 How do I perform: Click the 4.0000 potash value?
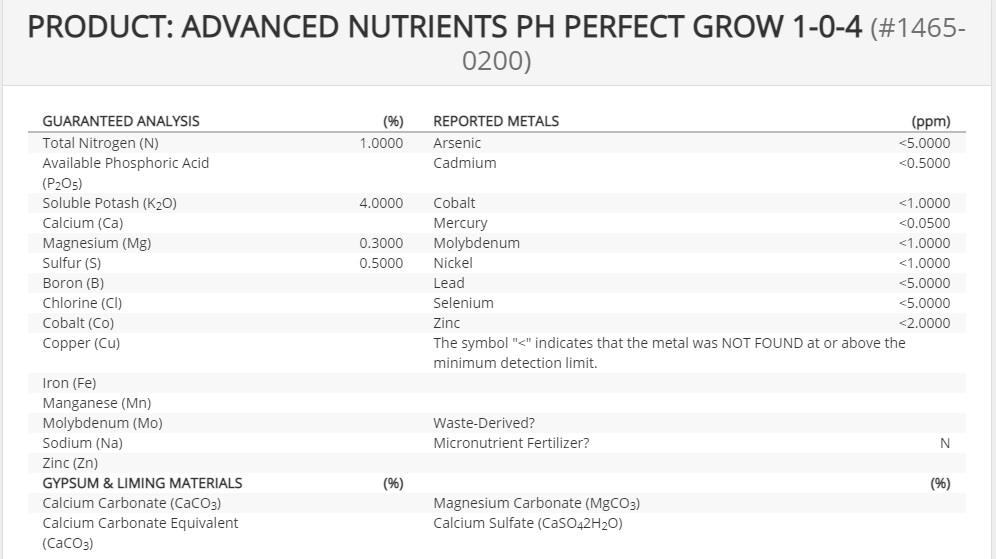point(381,203)
